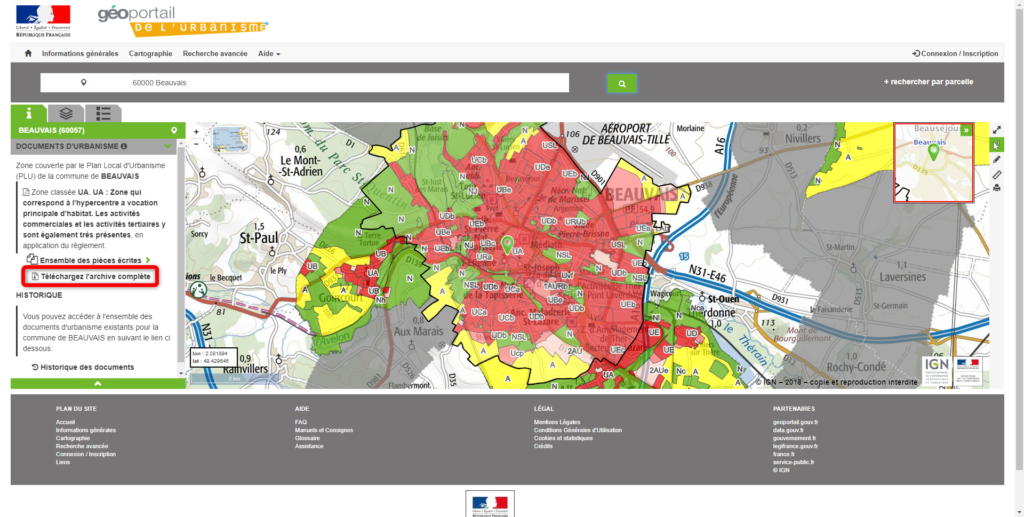The image size is (1024, 517).
Task: Click 'Téléchargez l'archive complète'
Action: [91, 277]
